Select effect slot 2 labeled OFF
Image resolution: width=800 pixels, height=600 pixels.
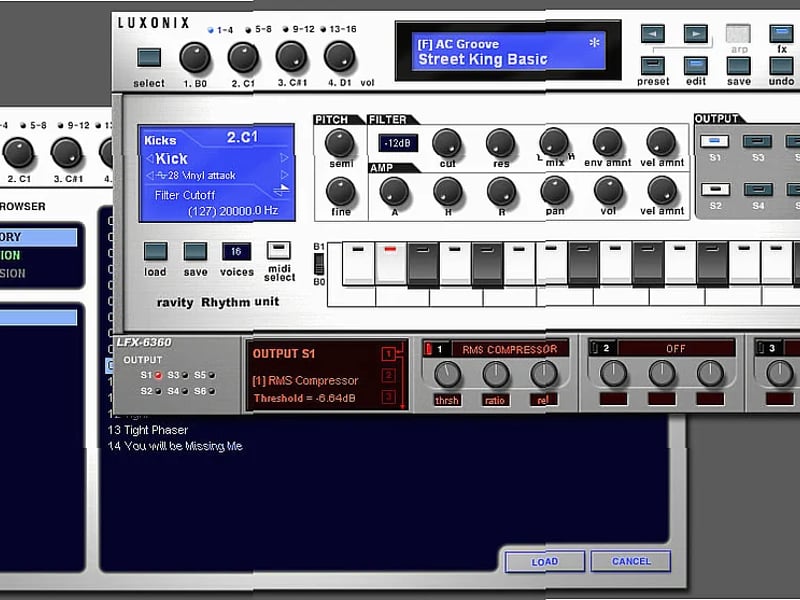click(x=675, y=349)
